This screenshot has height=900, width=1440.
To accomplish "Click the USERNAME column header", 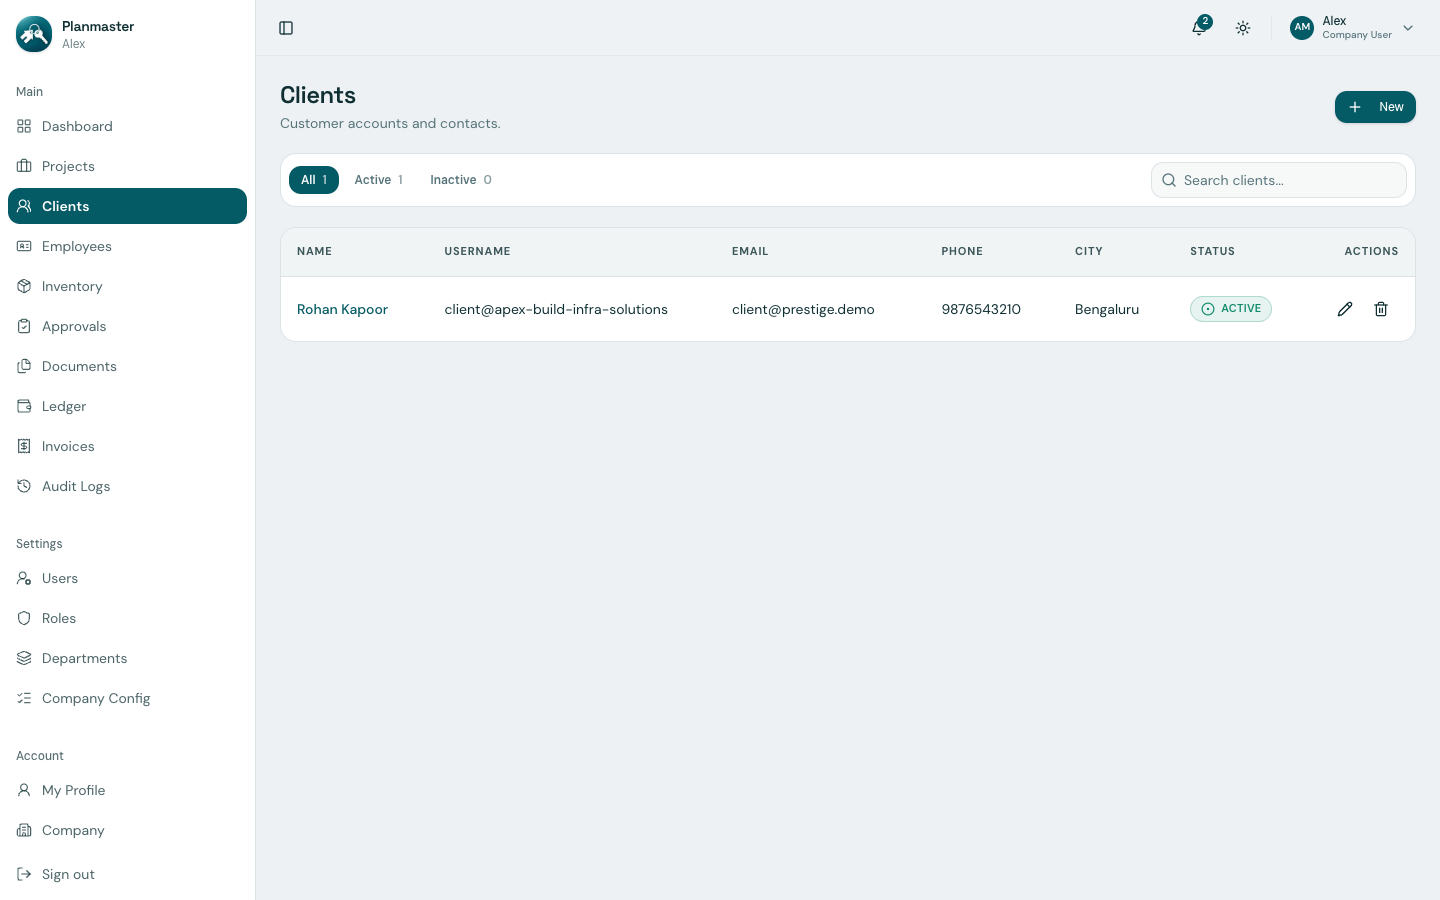I will click(477, 252).
